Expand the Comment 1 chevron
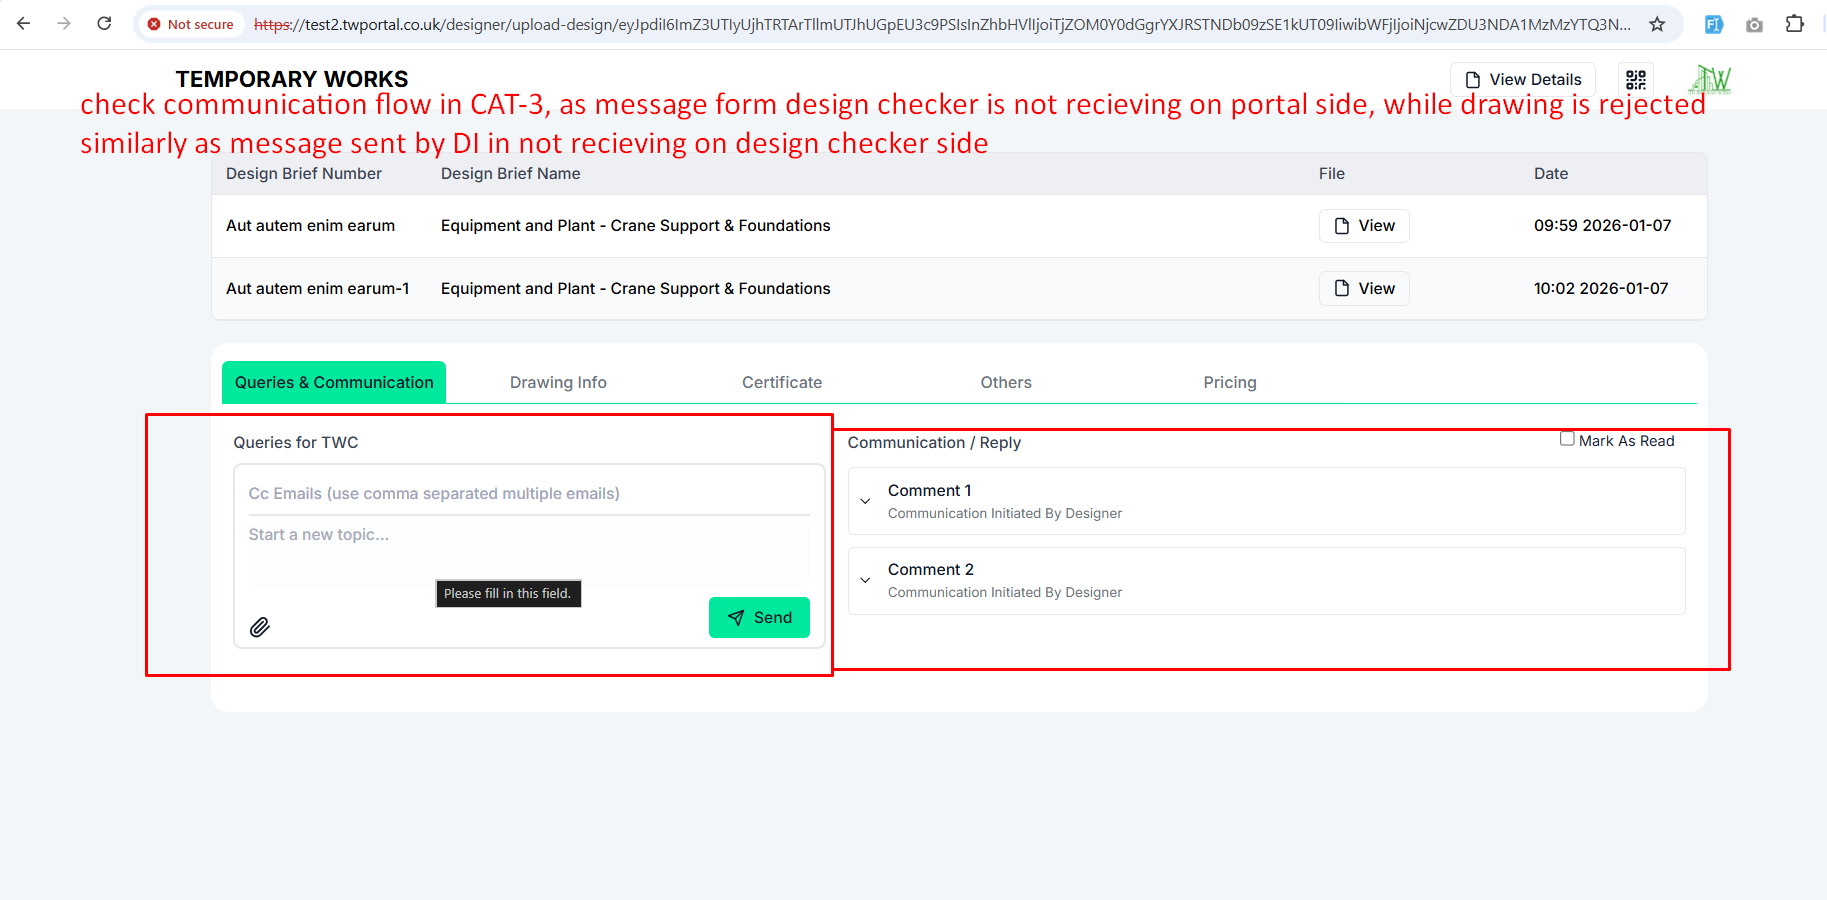The width and height of the screenshot is (1827, 900). [866, 501]
